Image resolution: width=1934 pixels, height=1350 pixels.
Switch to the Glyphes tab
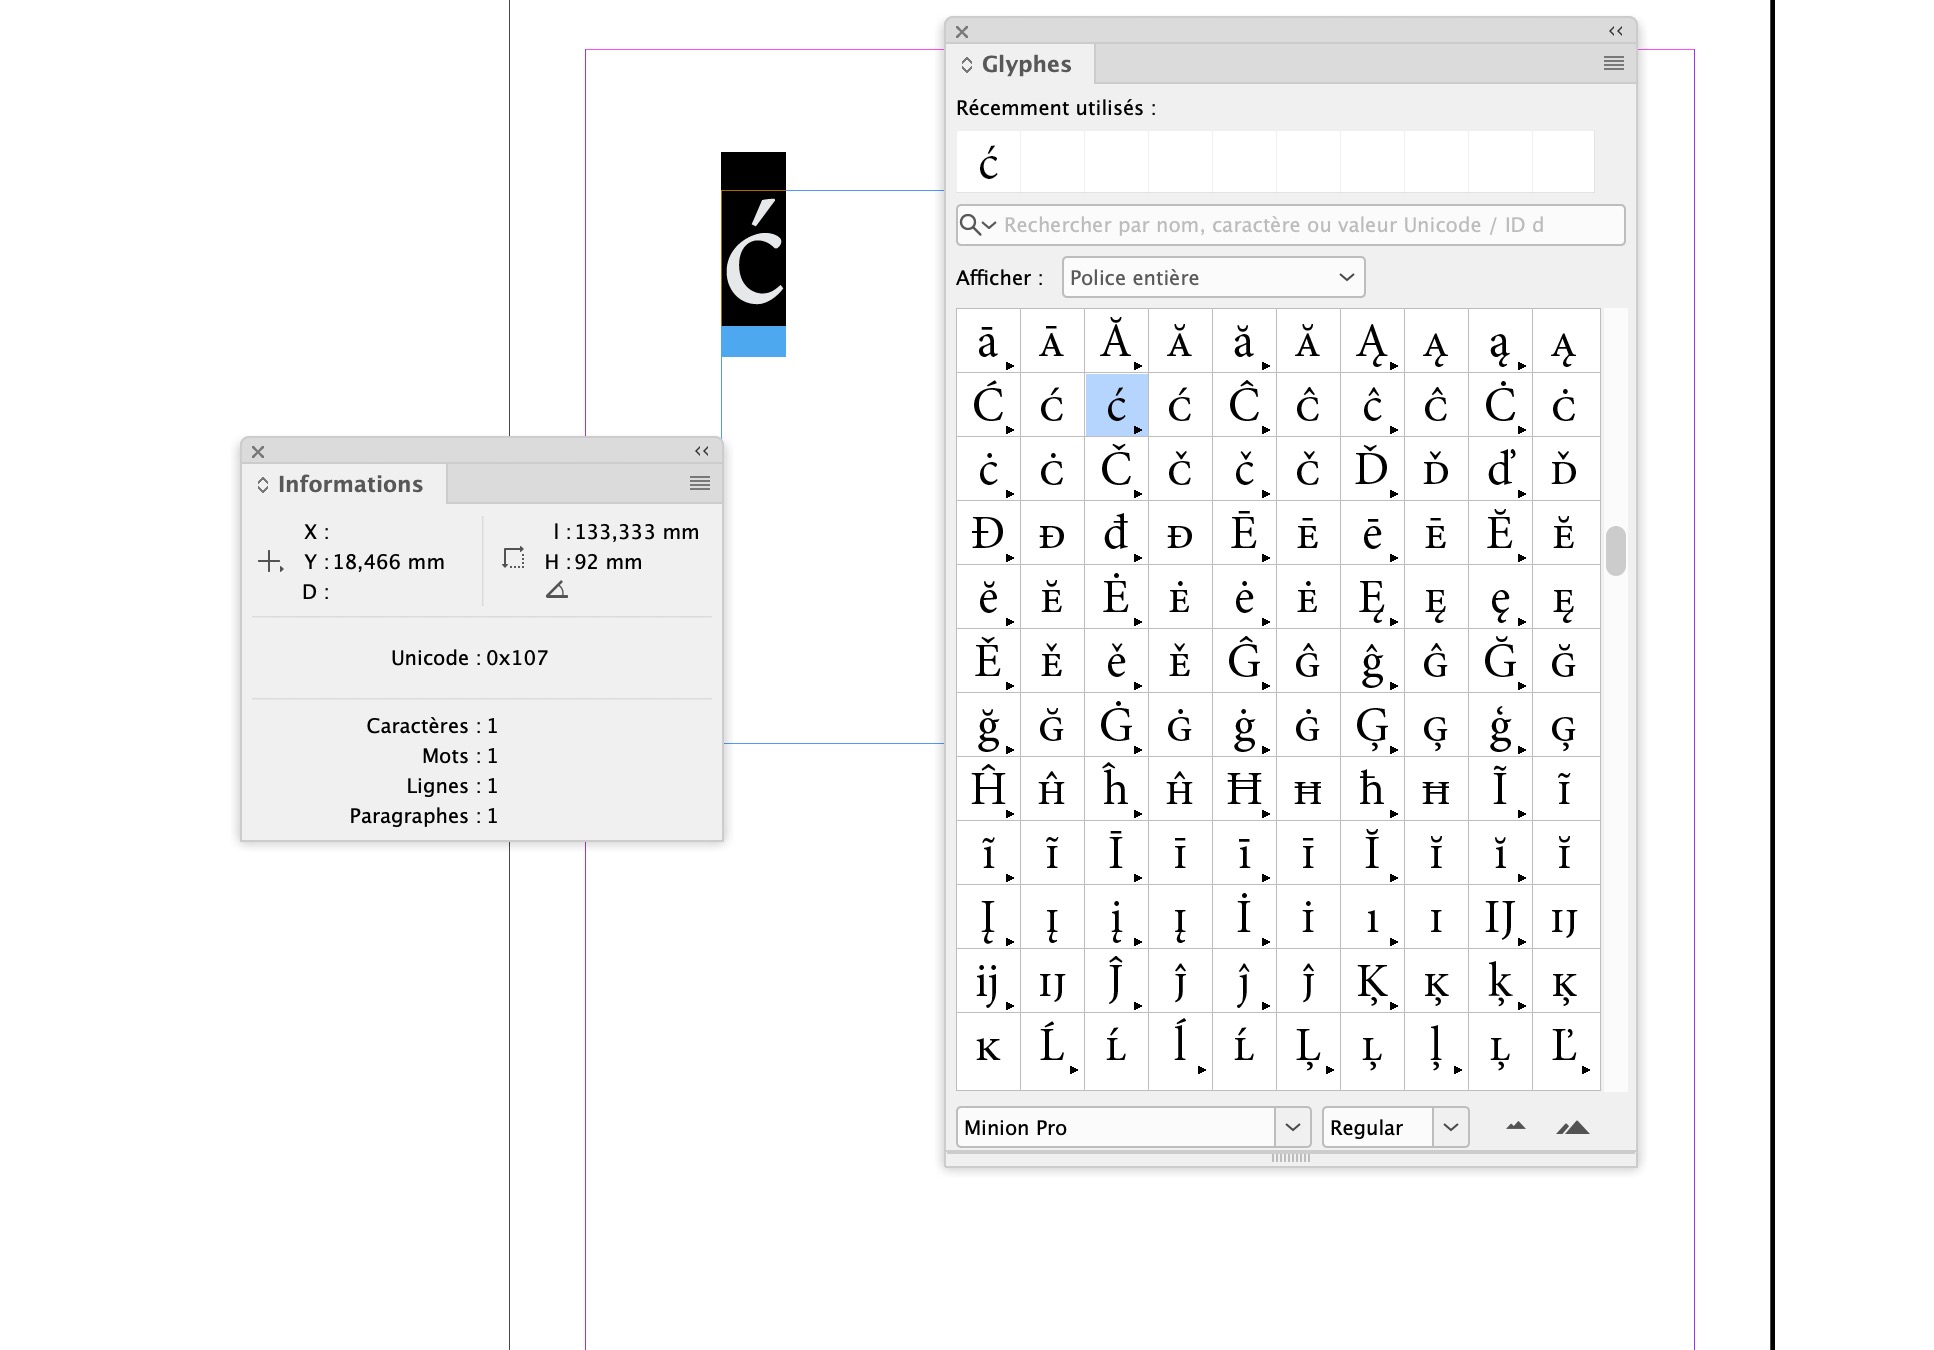click(1024, 63)
